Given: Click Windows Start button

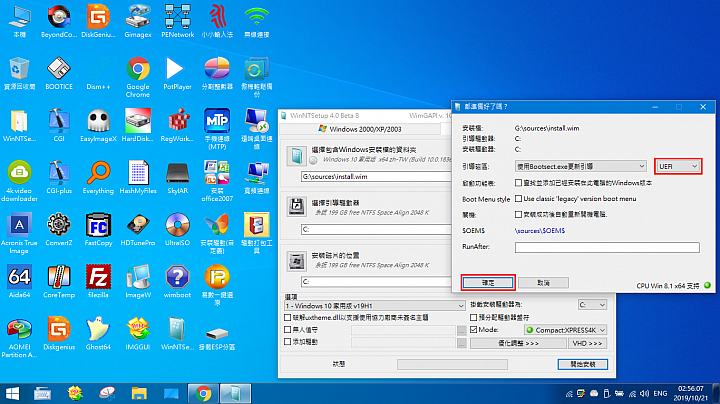Looking at the screenshot, I should pos(12,393).
